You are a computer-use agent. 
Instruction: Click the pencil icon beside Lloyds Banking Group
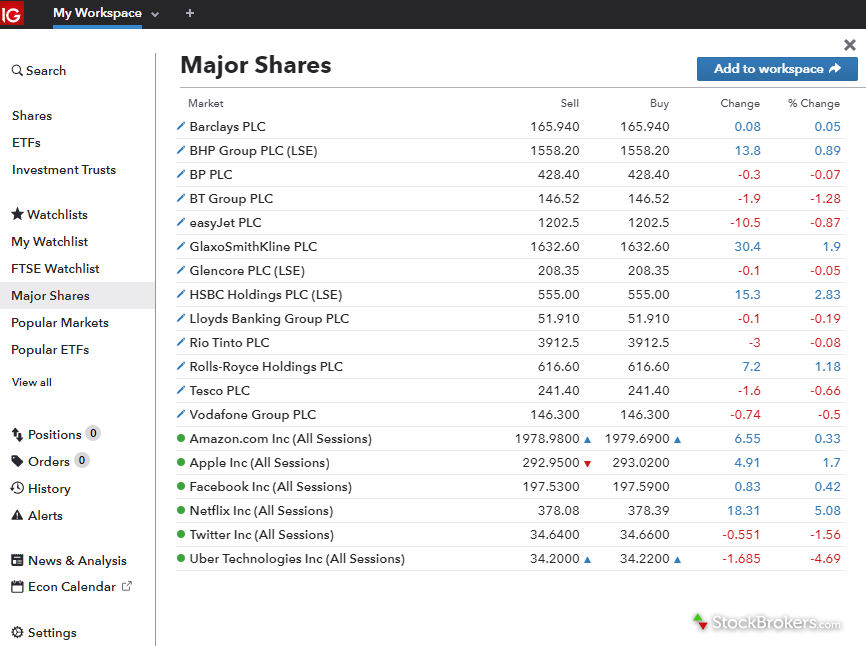pyautogui.click(x=181, y=318)
